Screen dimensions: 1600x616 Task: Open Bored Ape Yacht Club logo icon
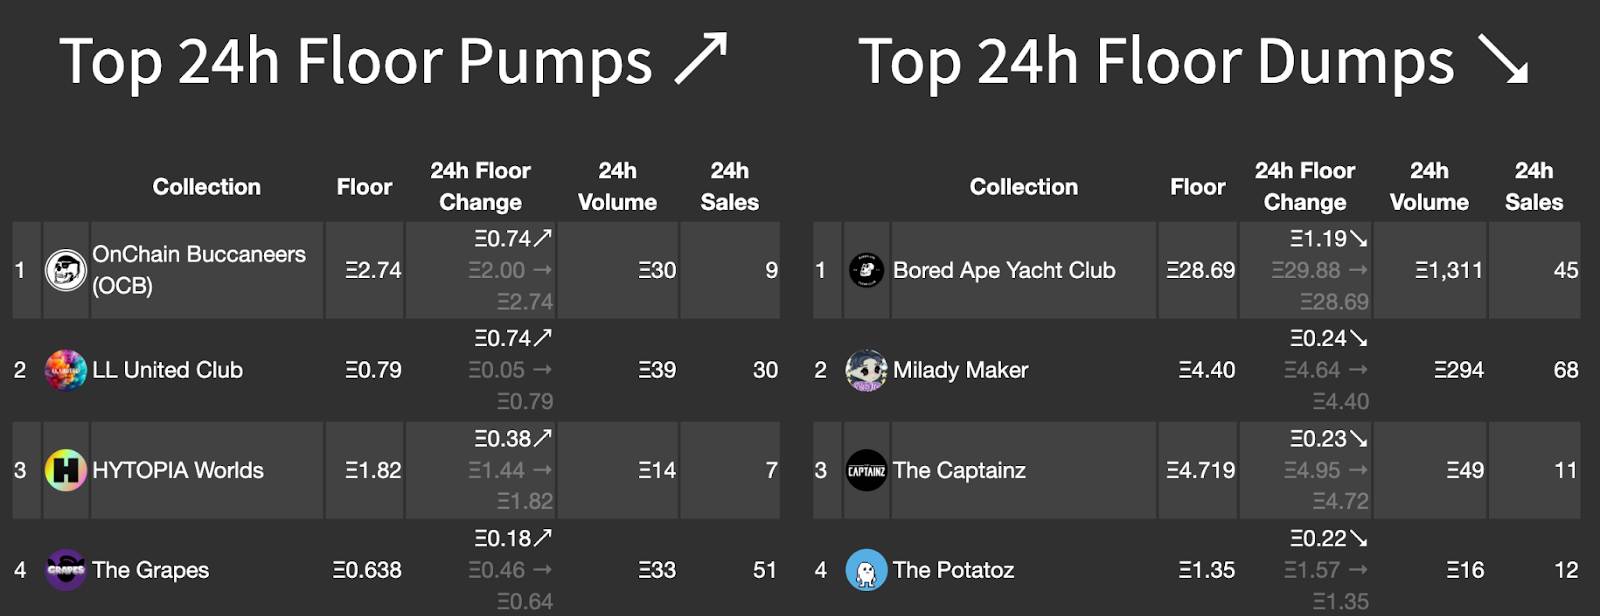click(x=866, y=270)
